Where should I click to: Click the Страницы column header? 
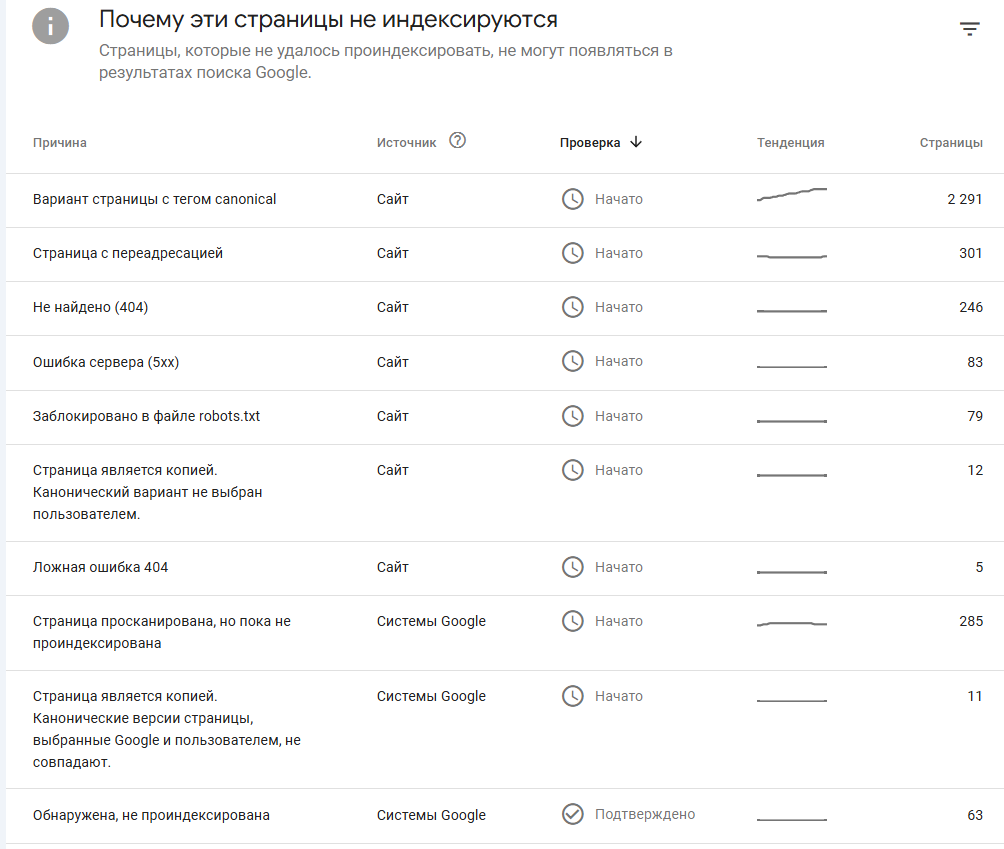951,143
